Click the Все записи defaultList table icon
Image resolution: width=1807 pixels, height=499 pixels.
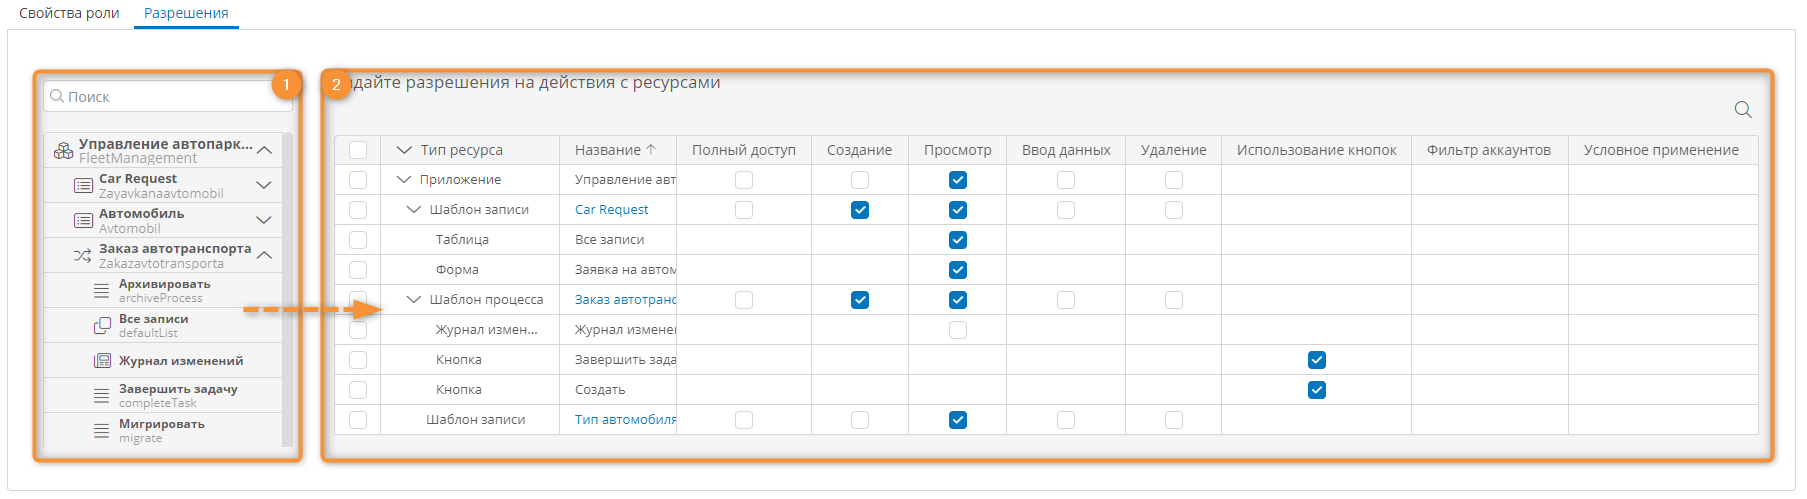click(102, 326)
